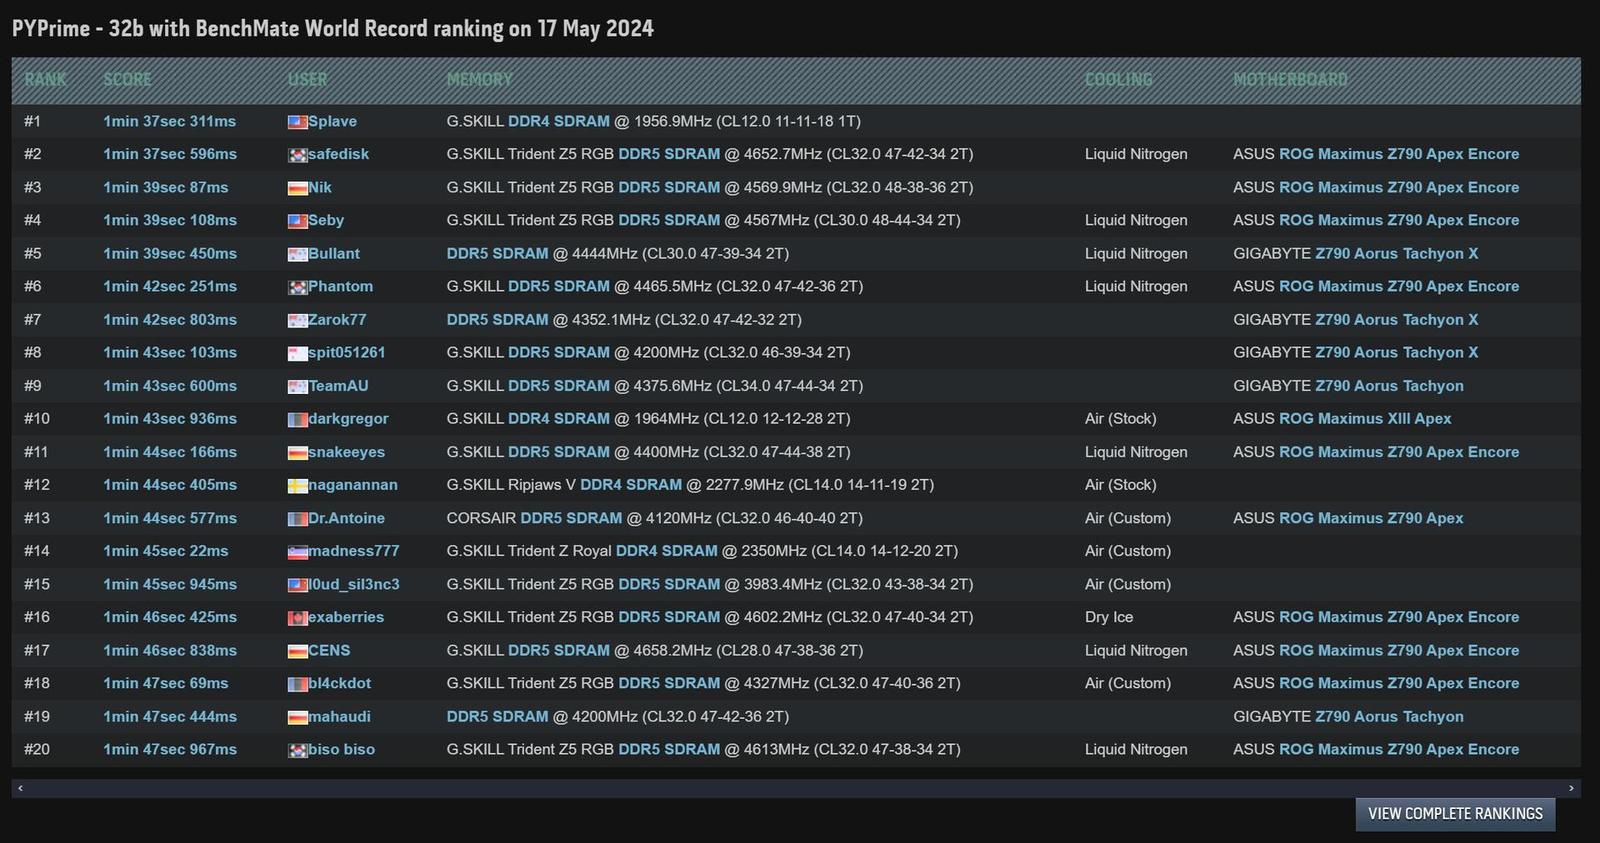Open bl4ckdot's user profile link
The width and height of the screenshot is (1600, 843).
pos(339,683)
